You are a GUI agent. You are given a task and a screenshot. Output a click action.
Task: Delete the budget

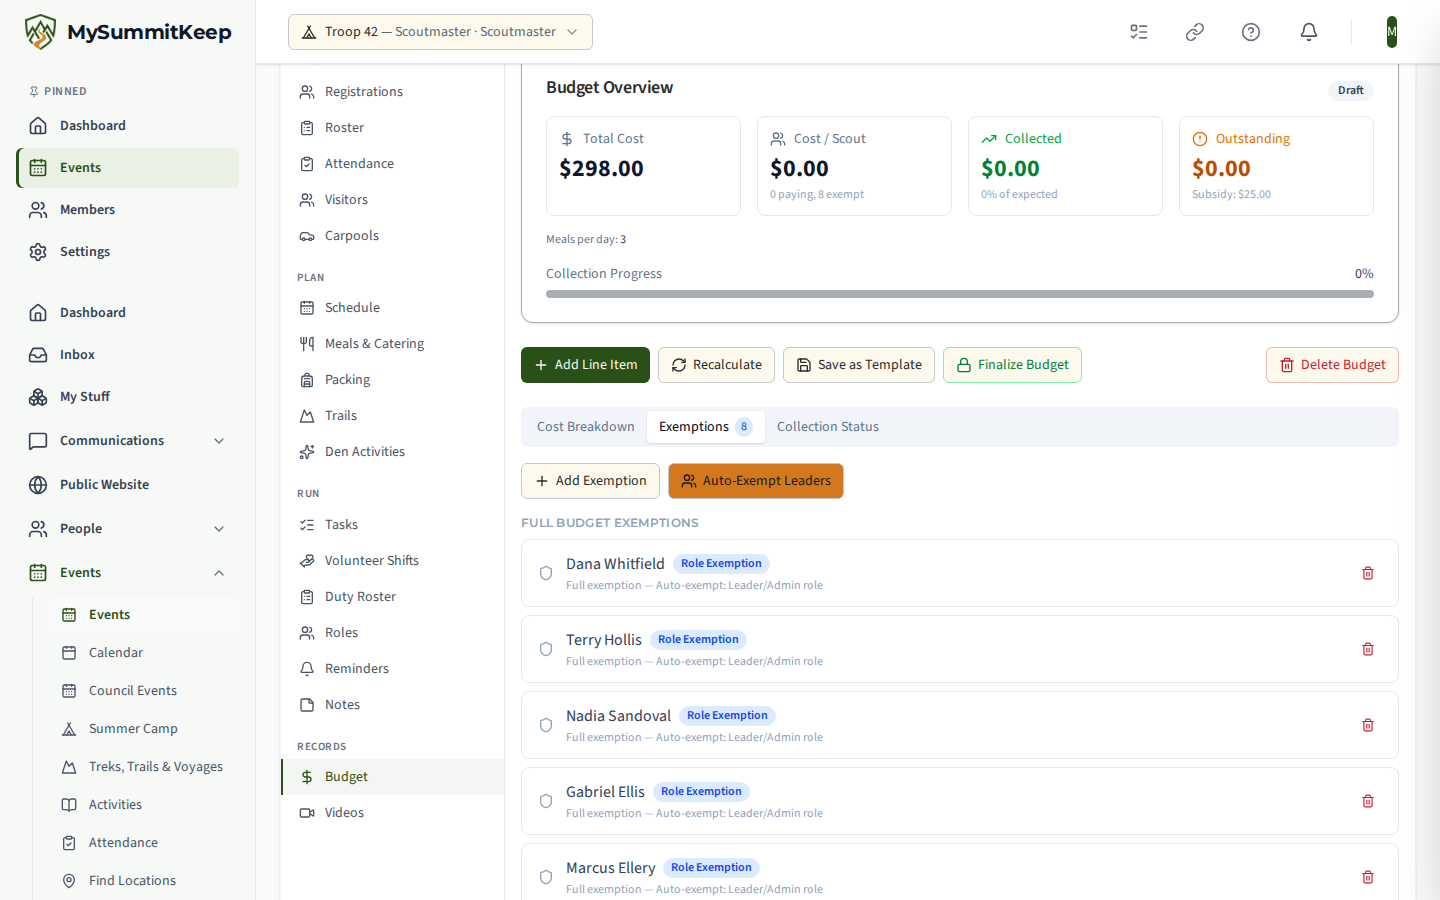[1332, 365]
